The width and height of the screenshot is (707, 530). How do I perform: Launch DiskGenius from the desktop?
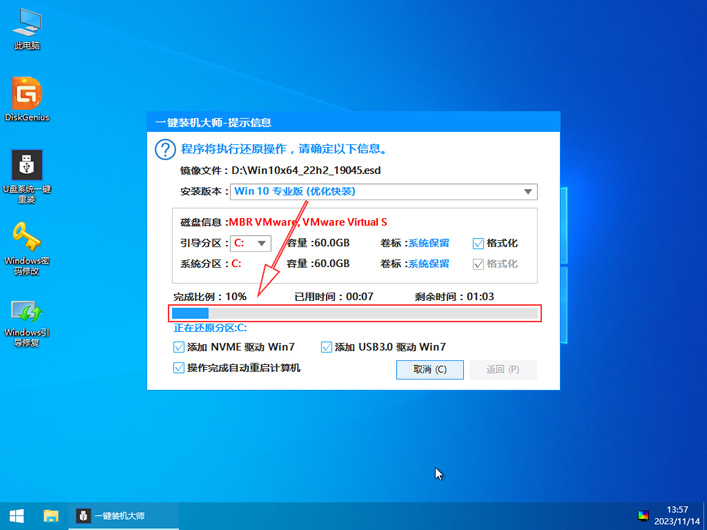coord(27,99)
